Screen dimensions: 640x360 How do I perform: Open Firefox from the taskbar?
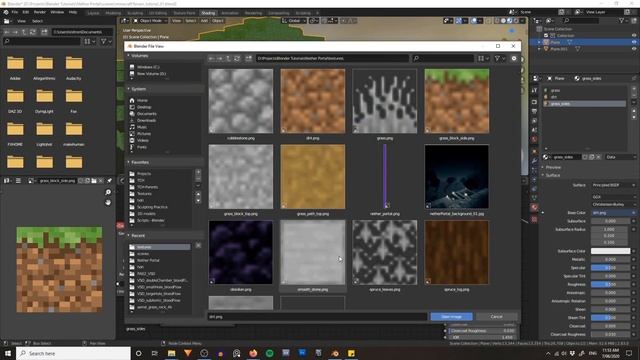click(x=253, y=353)
